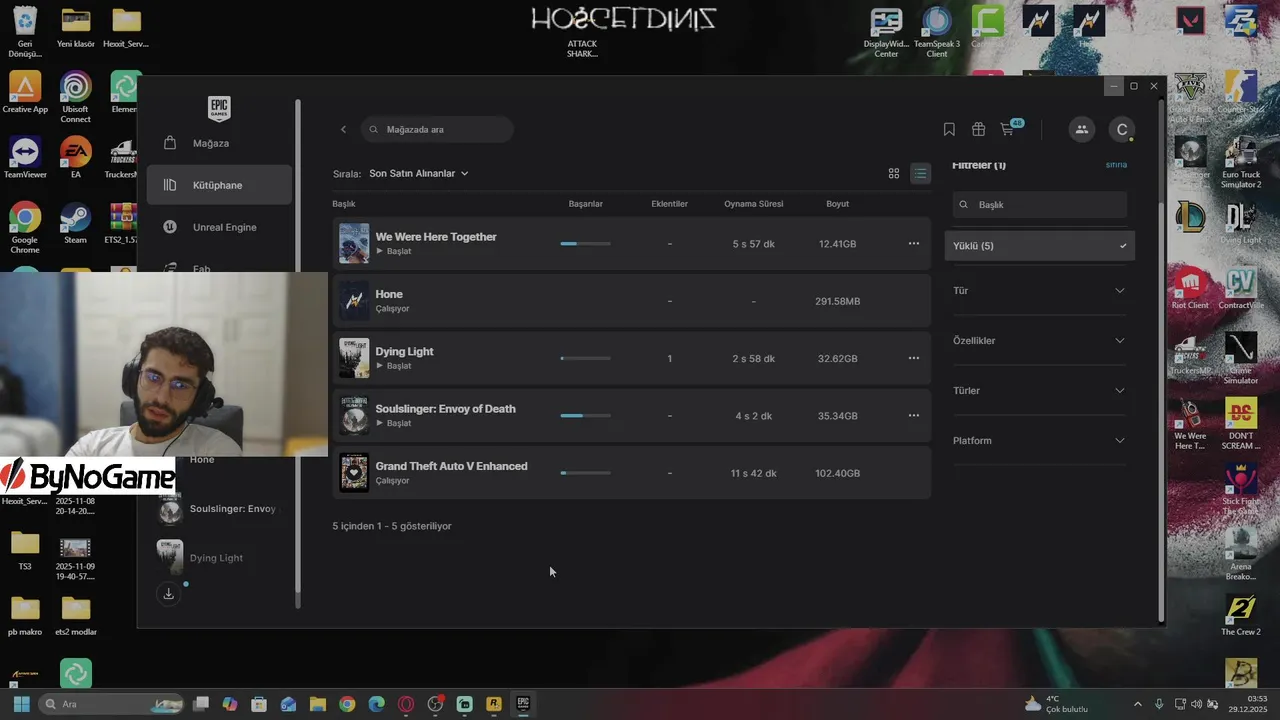Open Euro Truck Simulator 2 desktop shortcut
Screen dimensions: 1280x720
point(1241,164)
